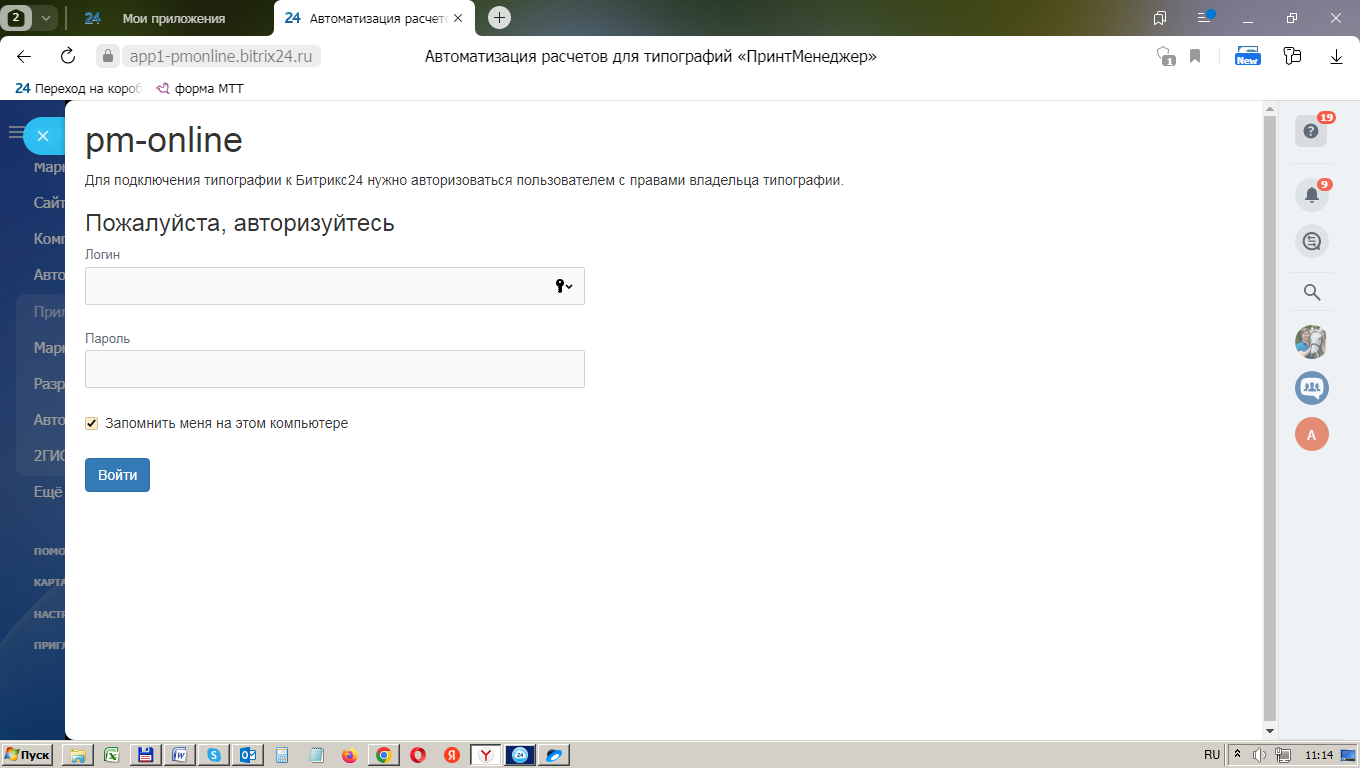
Task: Open the browser bookmarks collections icon
Action: (1160, 18)
